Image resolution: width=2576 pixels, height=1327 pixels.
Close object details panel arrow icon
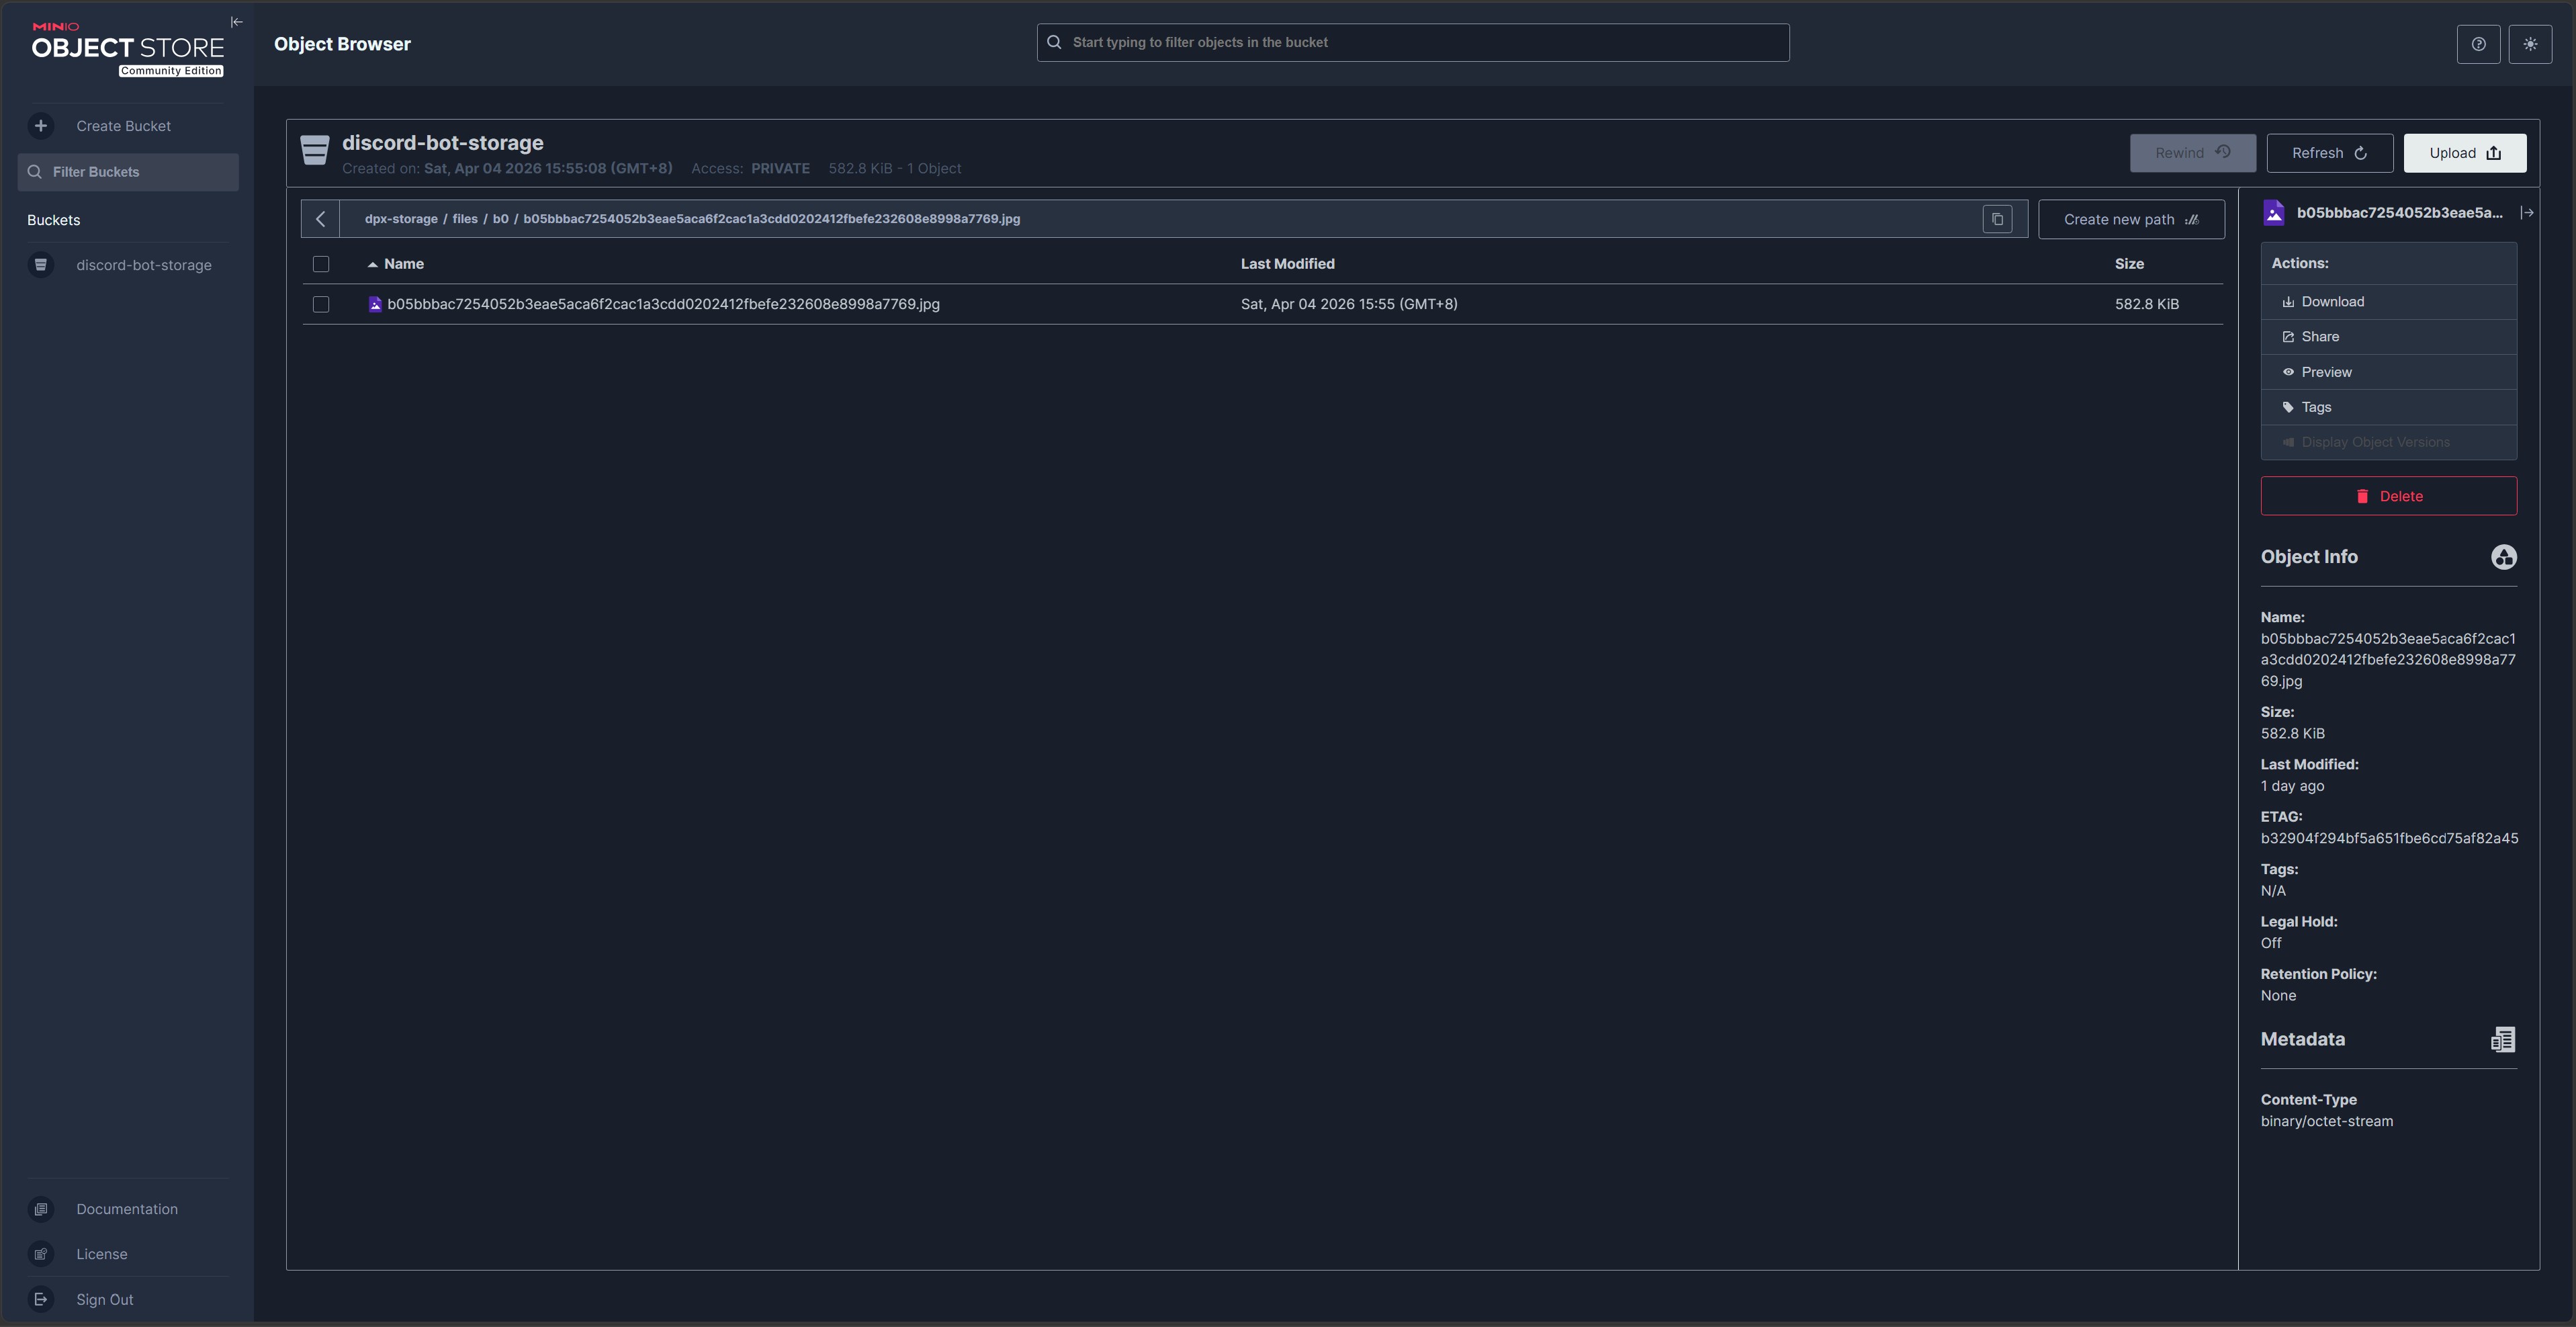click(x=2527, y=213)
